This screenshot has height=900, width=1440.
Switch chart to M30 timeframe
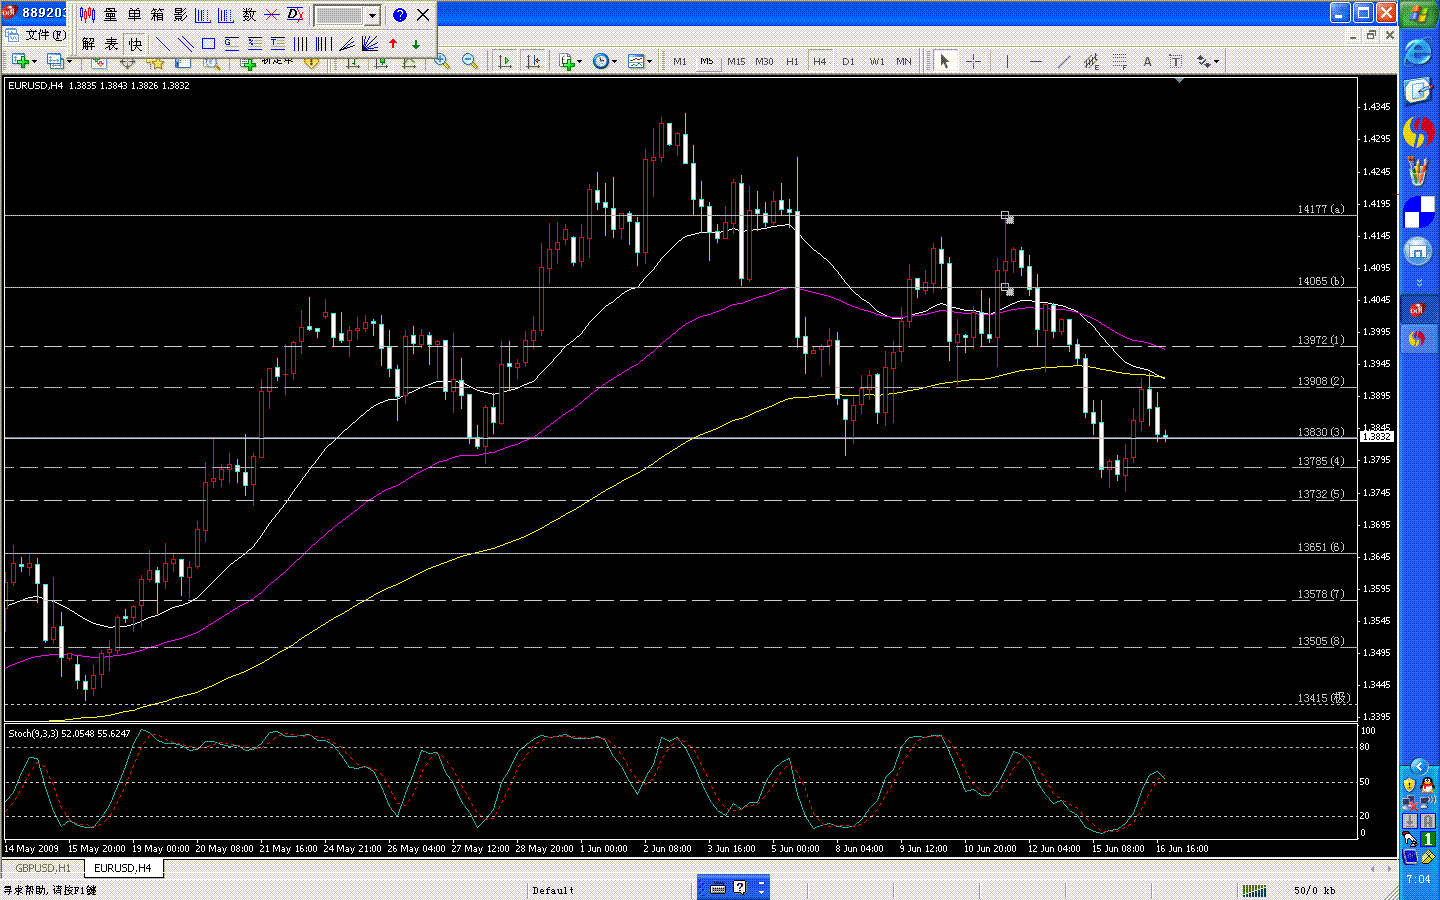(x=764, y=61)
